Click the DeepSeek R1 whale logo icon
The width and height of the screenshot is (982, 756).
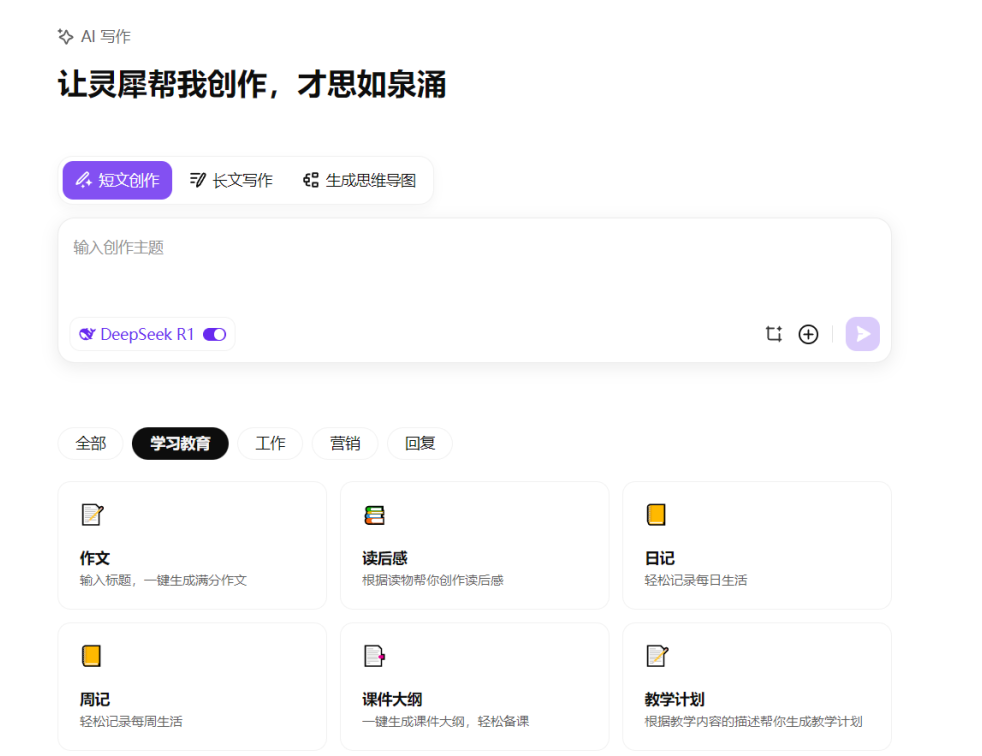pyautogui.click(x=87, y=335)
